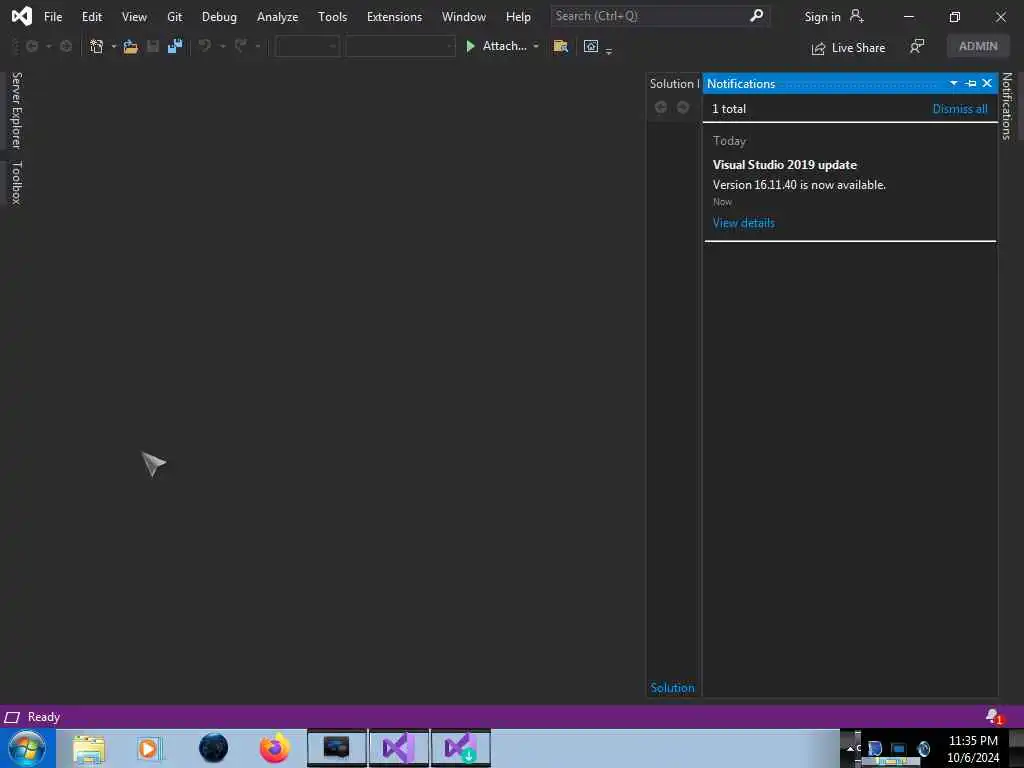This screenshot has height=768, width=1024.
Task: Switch to the Solution Explorer tab header
Action: tap(673, 84)
